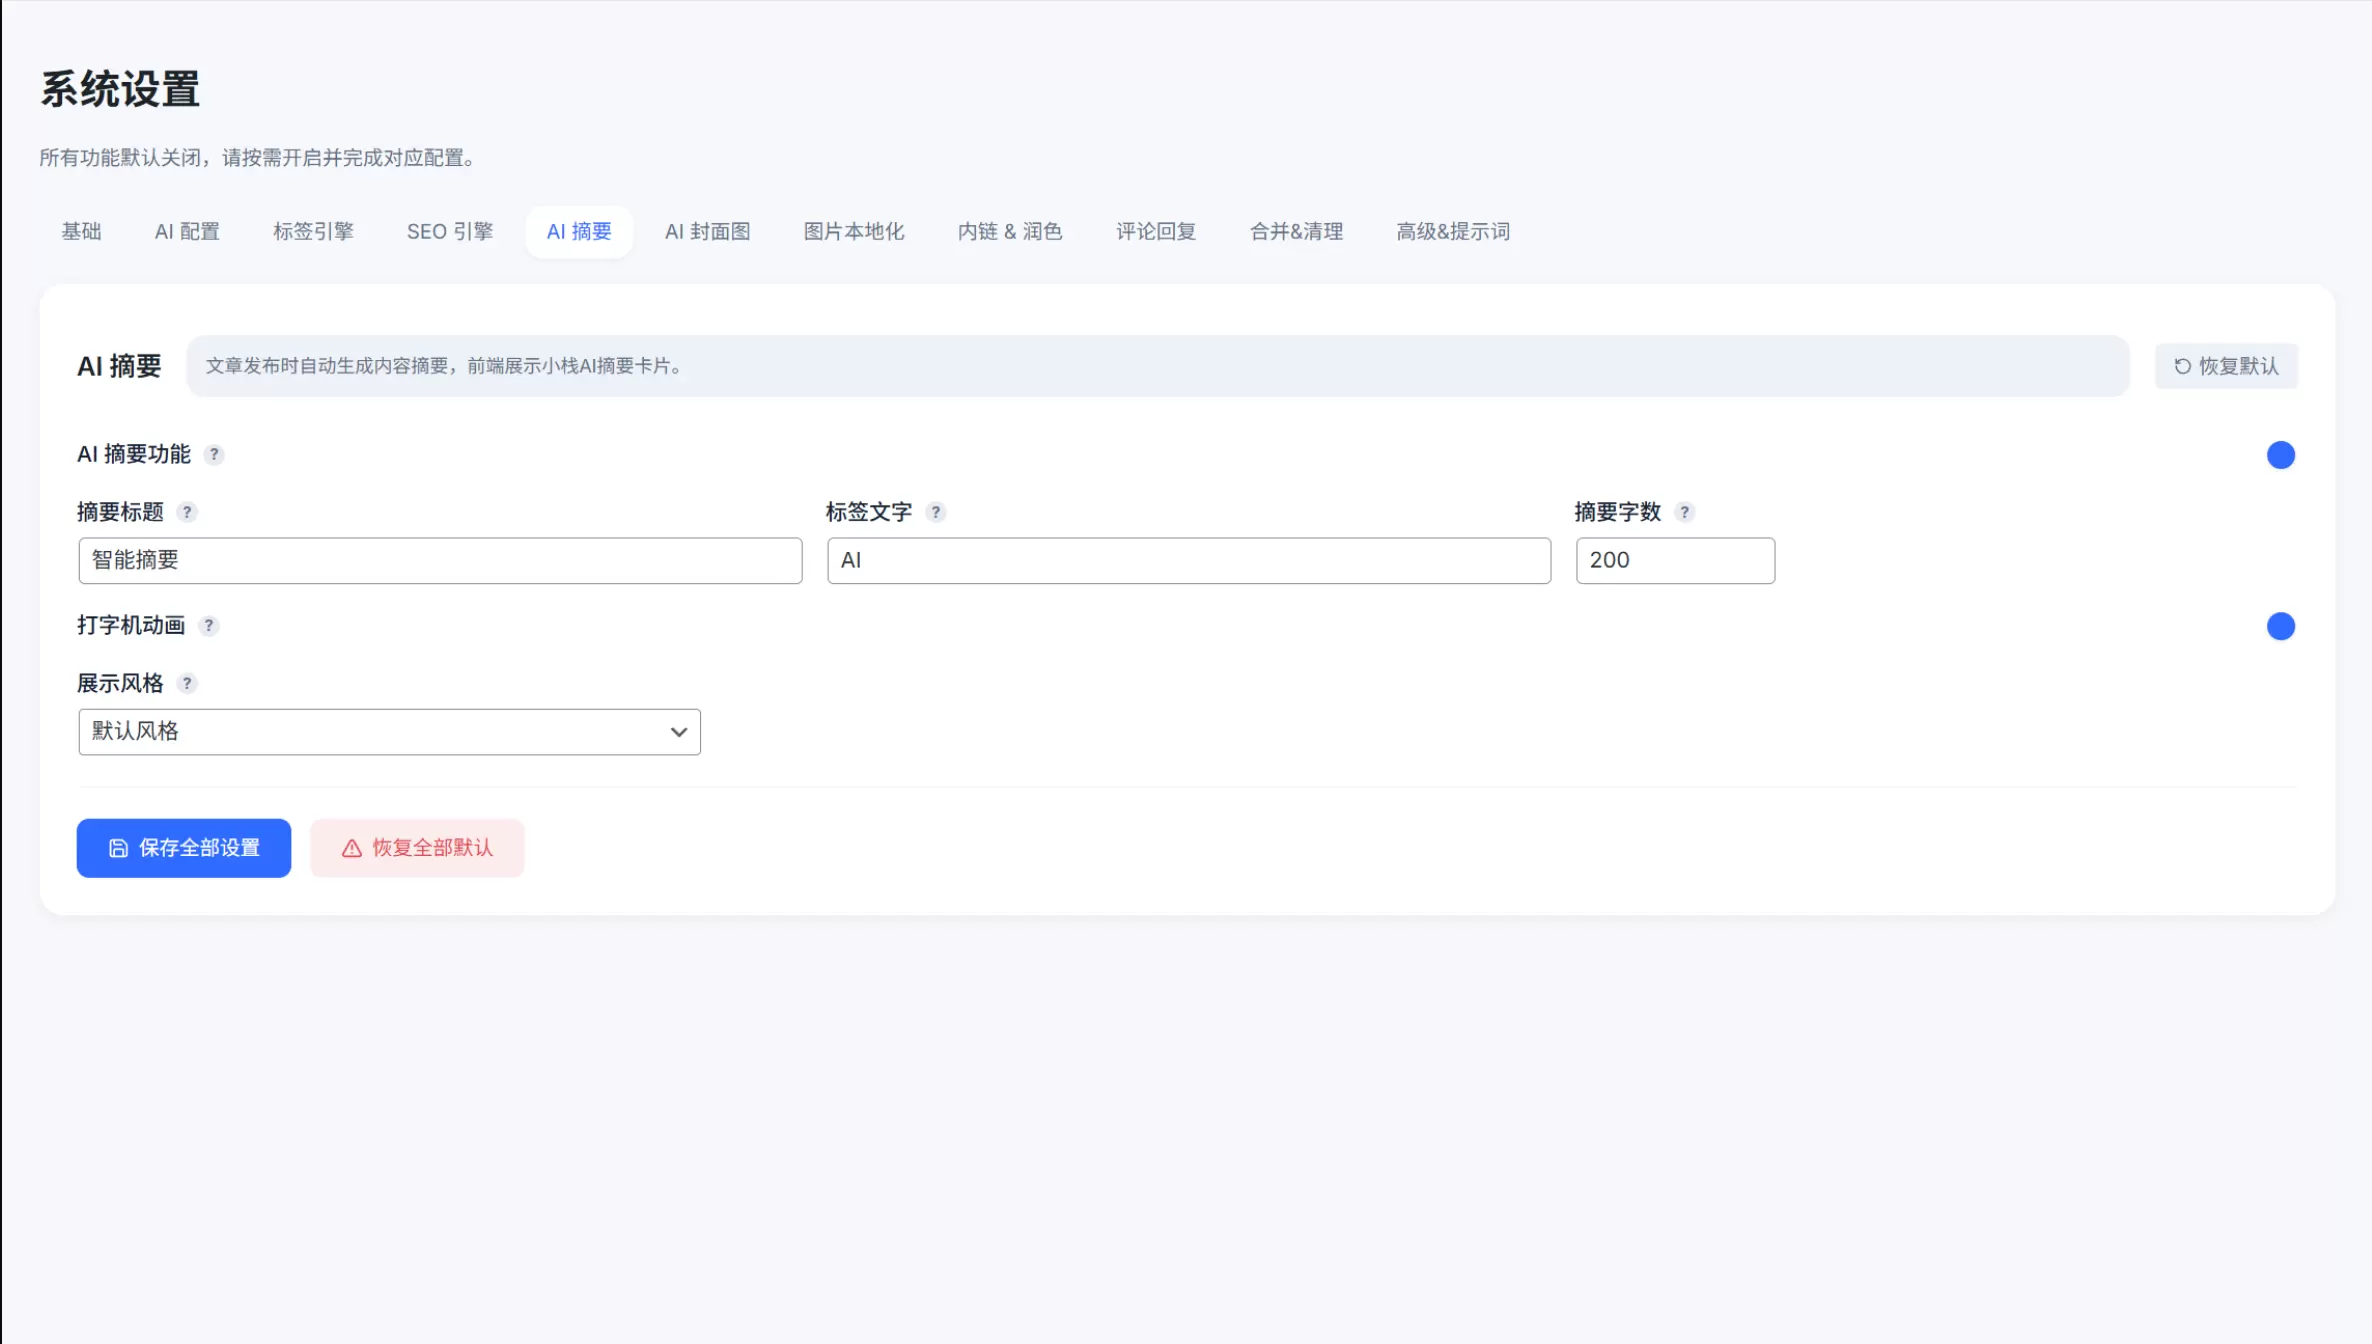This screenshot has height=1344, width=2372.
Task: Click help icon beside 摘要标题 label
Action: [x=187, y=512]
